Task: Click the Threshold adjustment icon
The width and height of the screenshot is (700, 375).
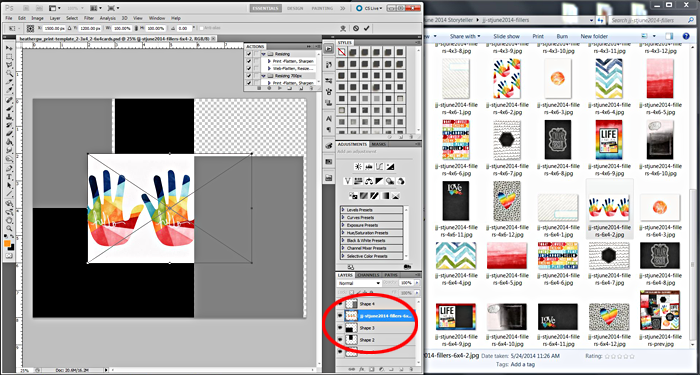Action: pos(374,196)
